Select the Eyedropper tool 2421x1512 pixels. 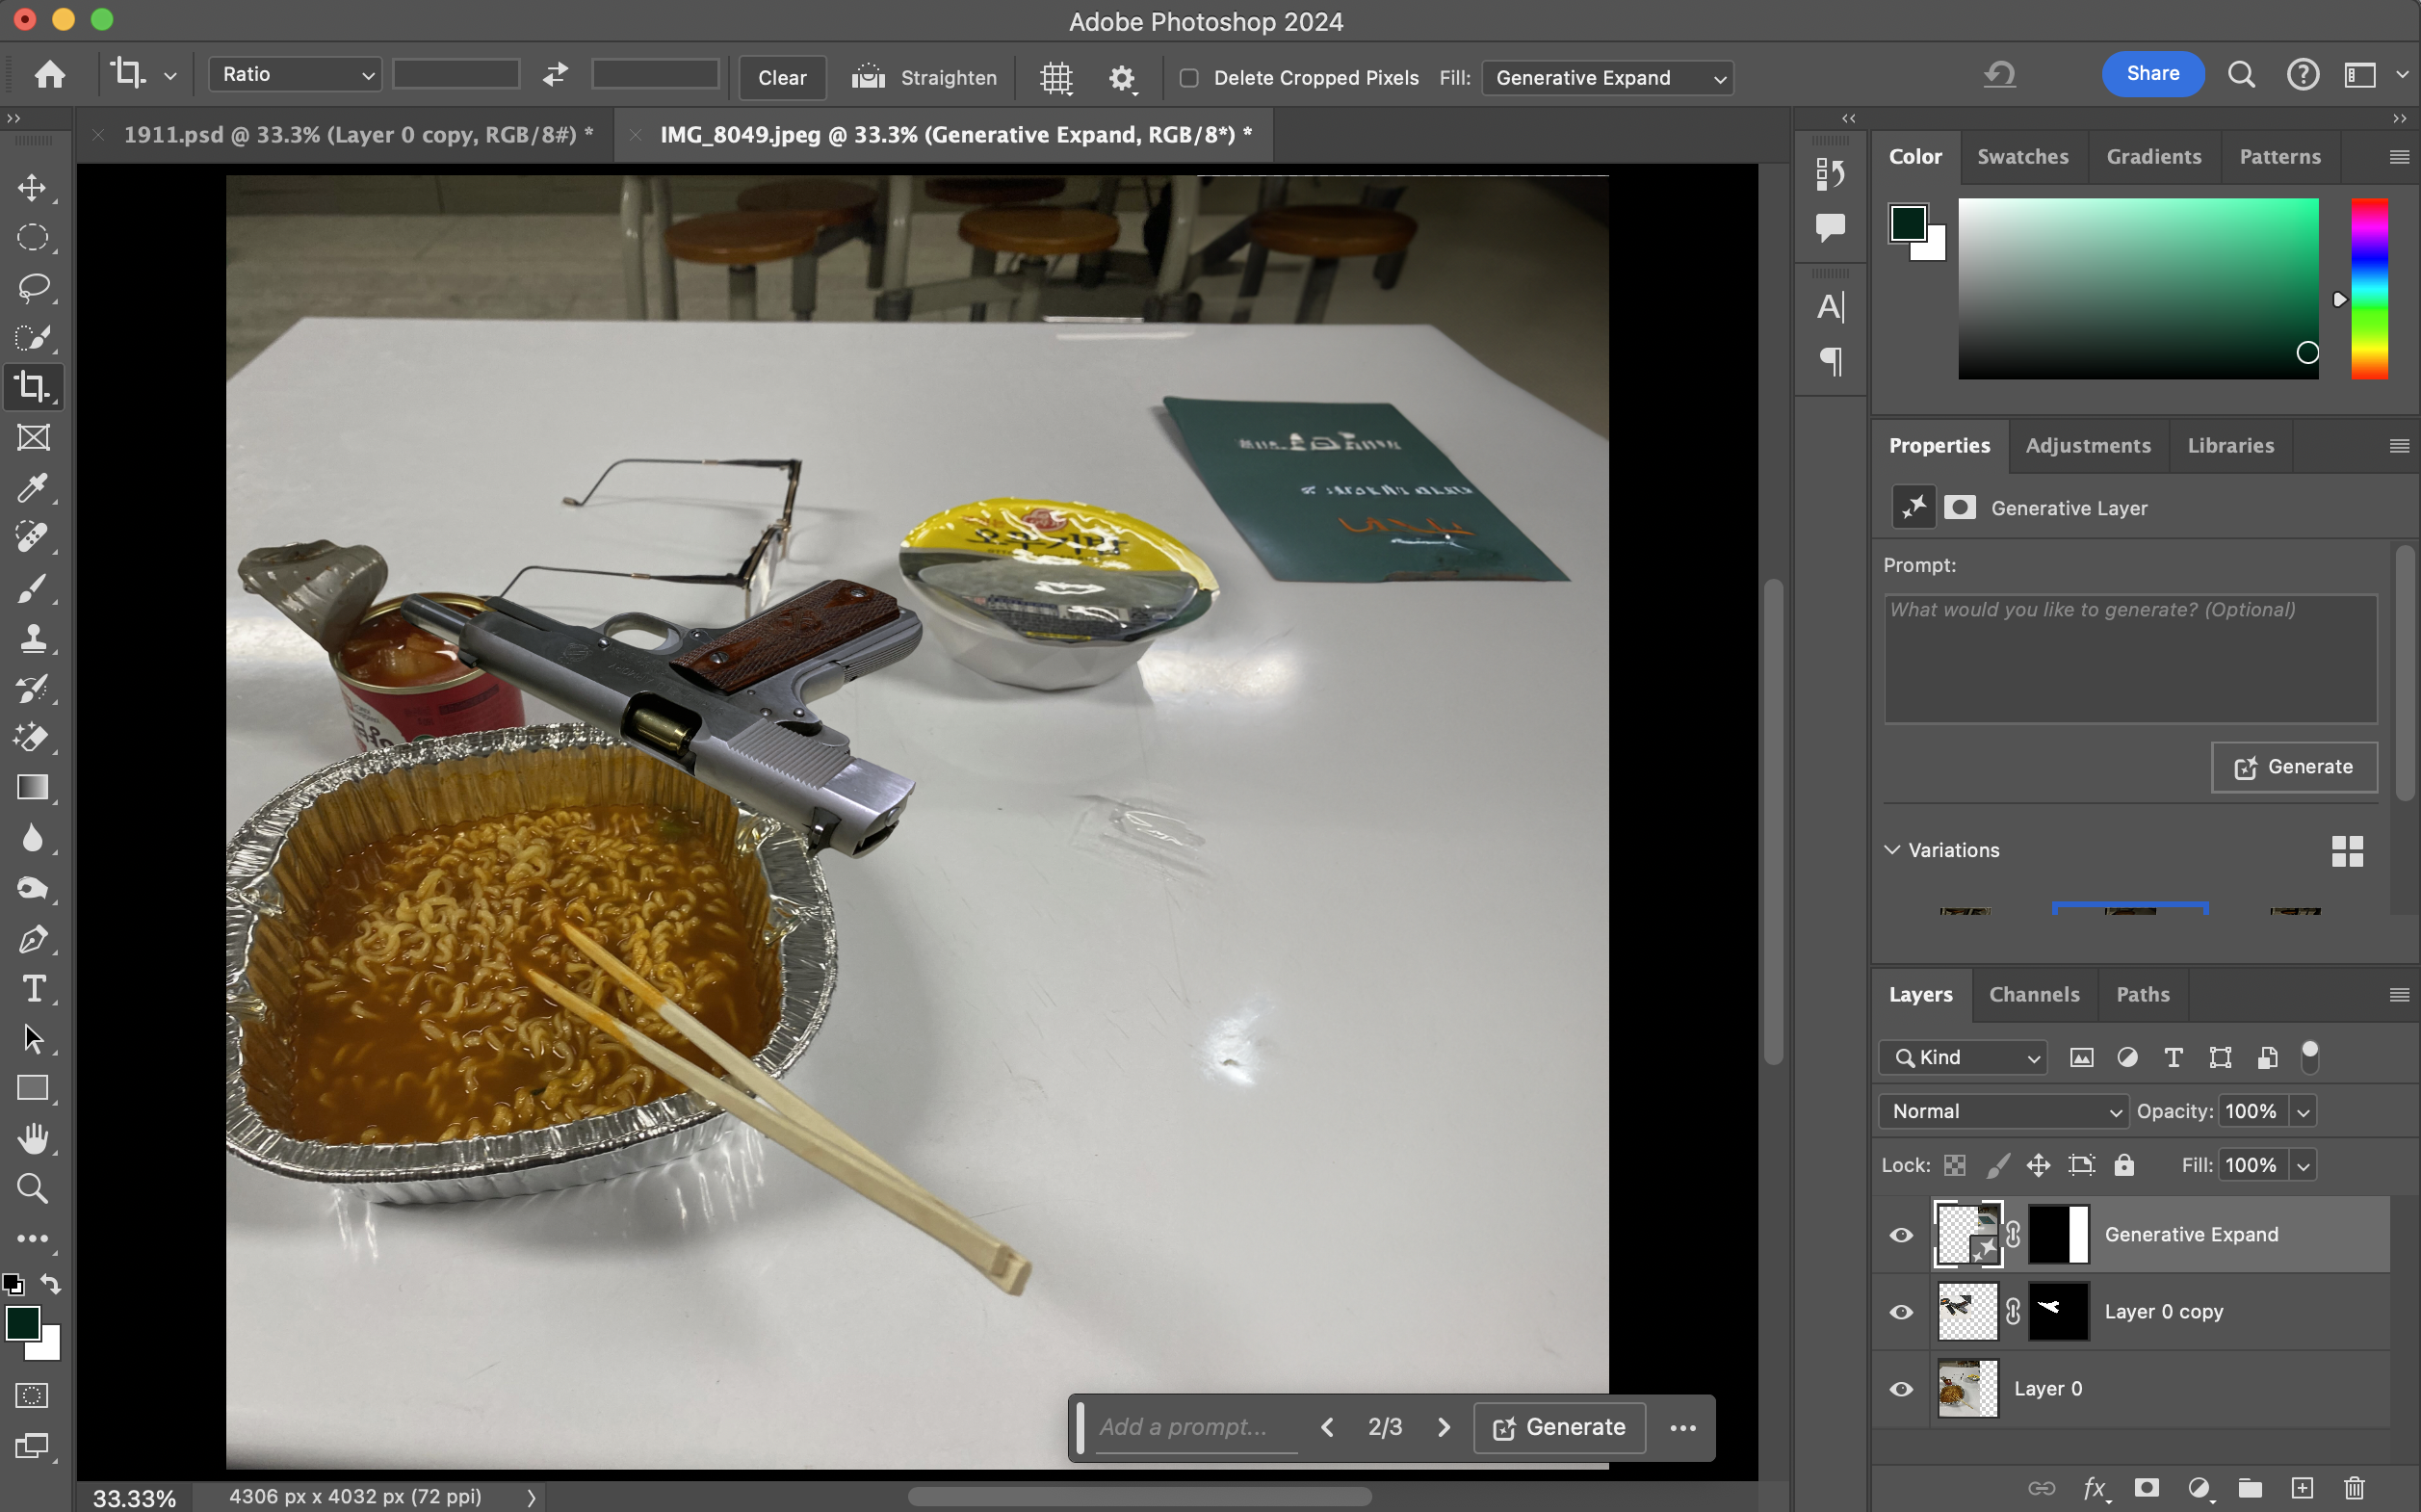pyautogui.click(x=32, y=488)
